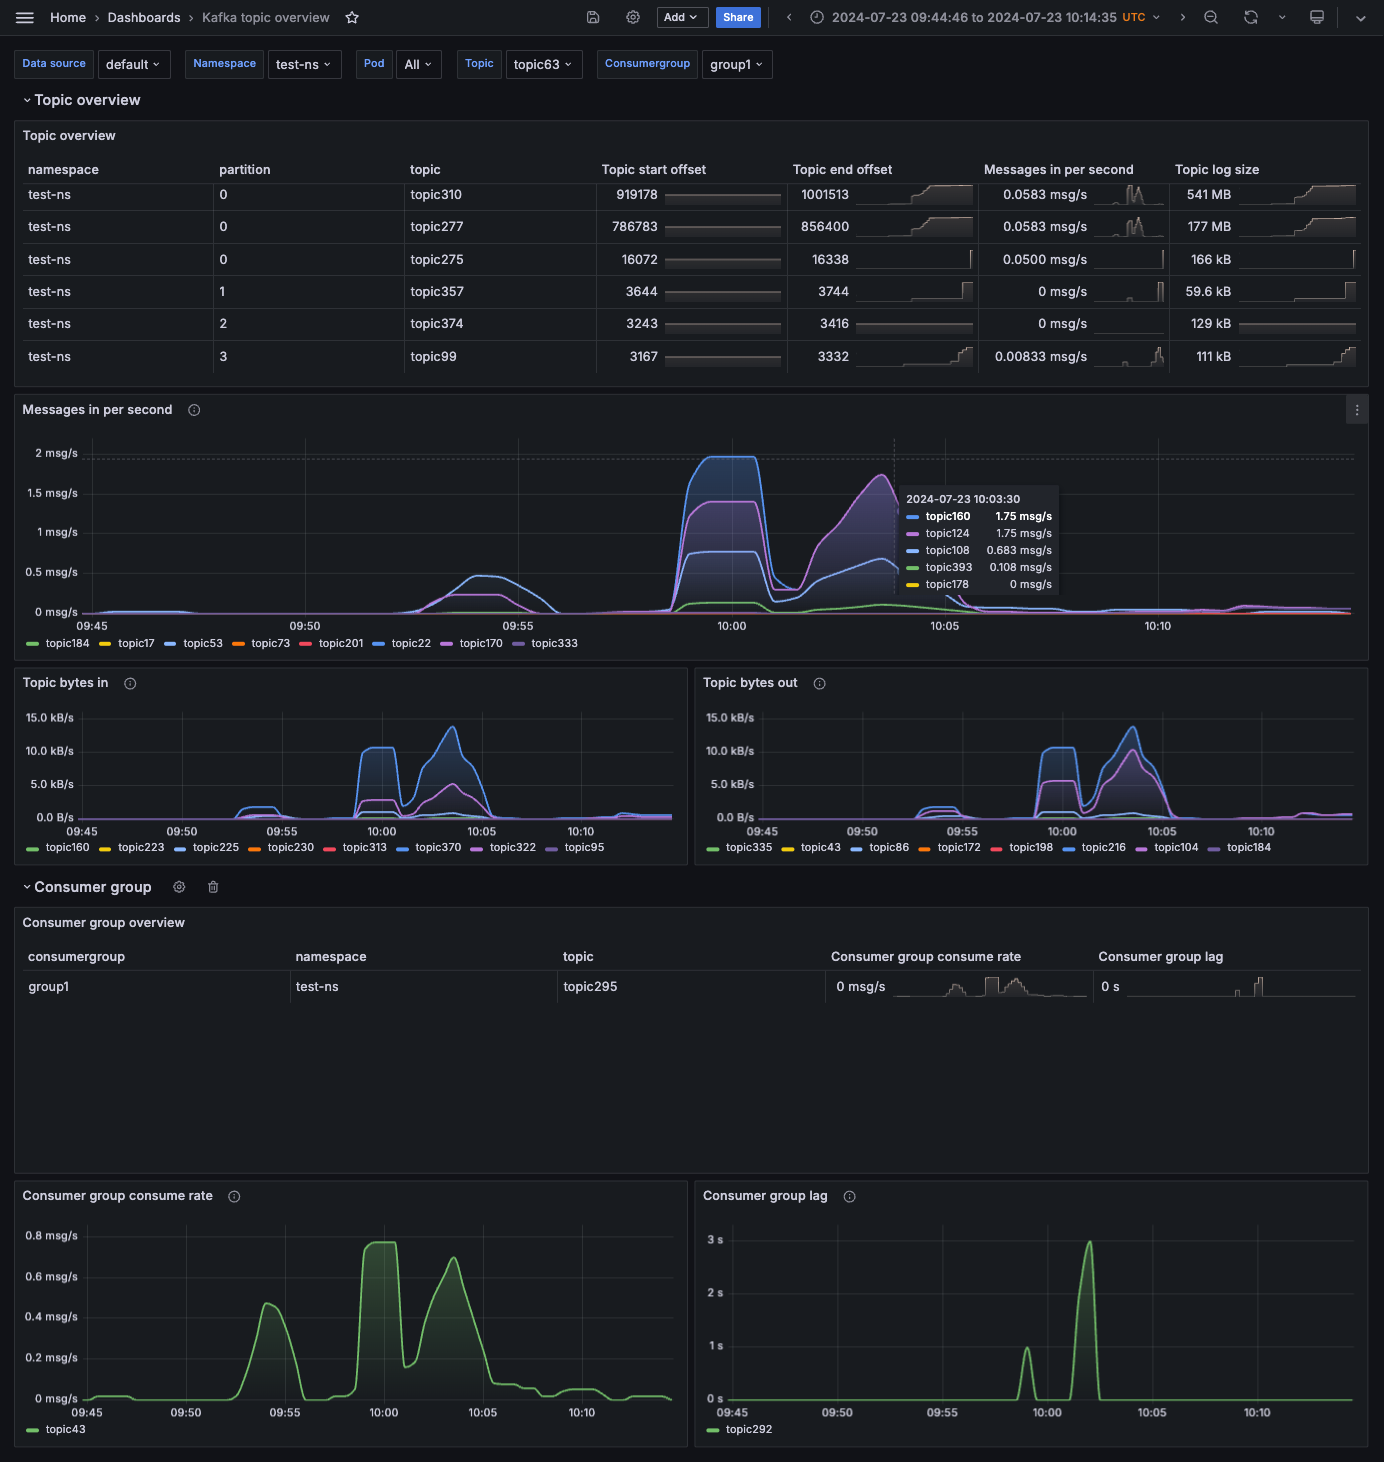The height and width of the screenshot is (1462, 1384).
Task: Open dashboard settings with the gear icon
Action: click(x=633, y=17)
